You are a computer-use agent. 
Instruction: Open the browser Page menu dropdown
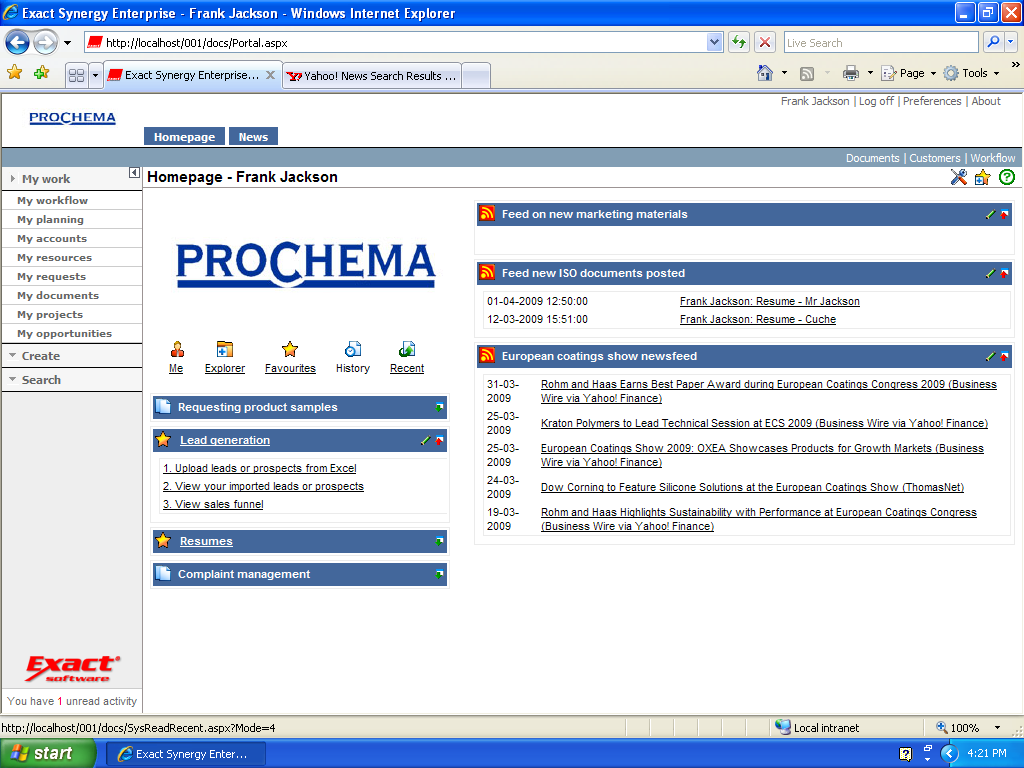click(x=933, y=73)
